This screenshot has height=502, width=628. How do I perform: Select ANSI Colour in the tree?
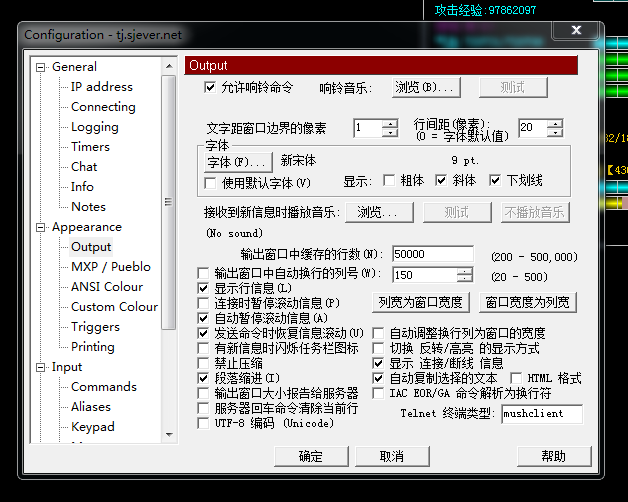(107, 287)
